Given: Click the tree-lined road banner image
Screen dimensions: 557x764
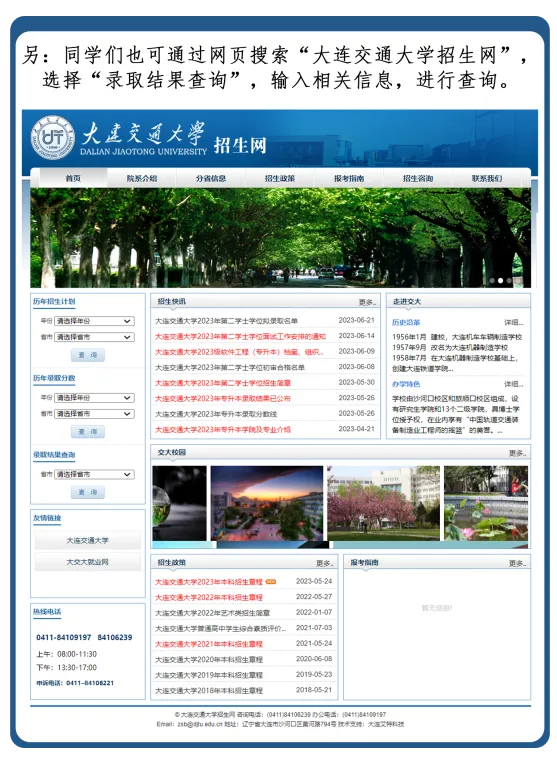Looking at the screenshot, I should [x=280, y=238].
